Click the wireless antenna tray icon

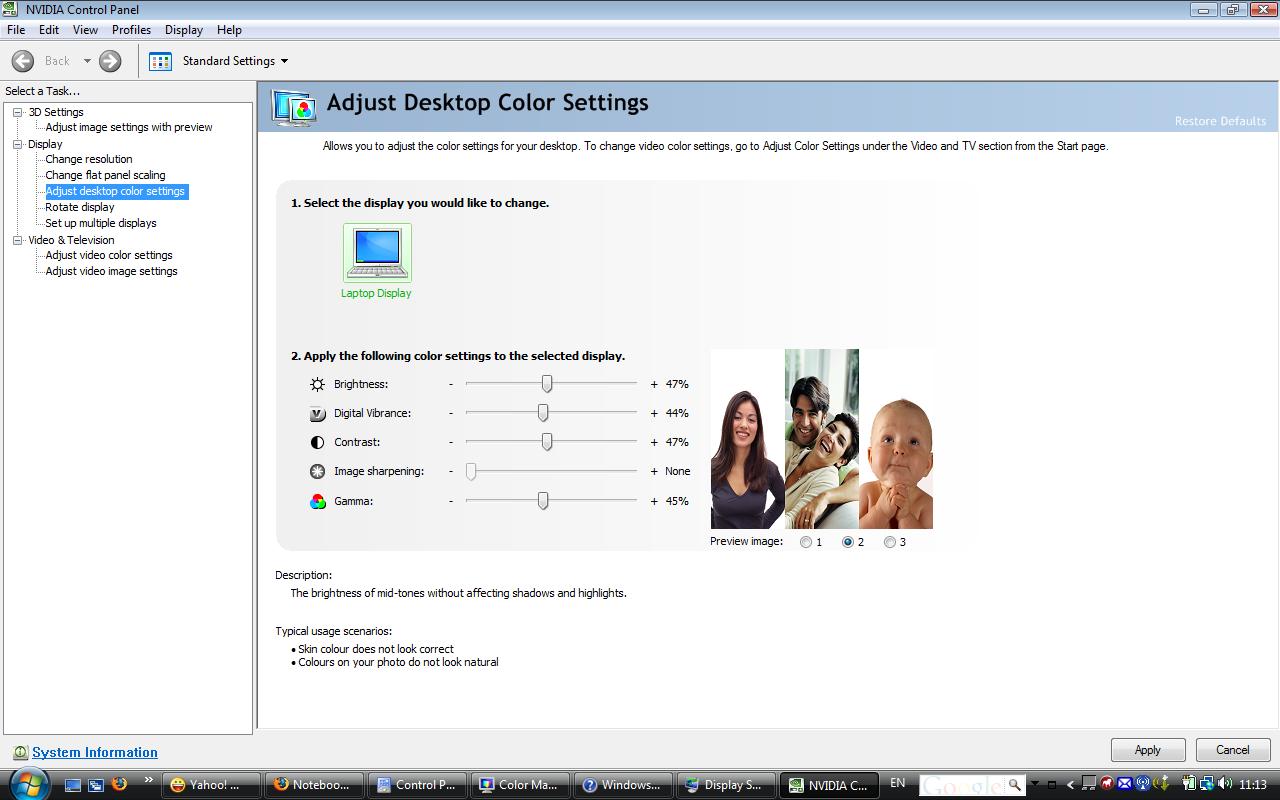pyautogui.click(x=1142, y=784)
